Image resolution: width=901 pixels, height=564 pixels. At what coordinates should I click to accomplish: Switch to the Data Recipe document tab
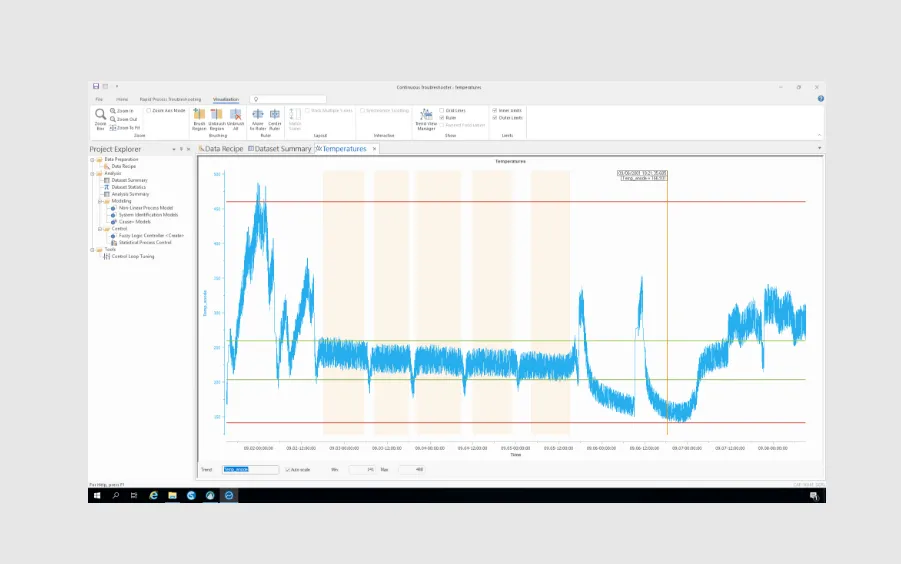coord(221,149)
